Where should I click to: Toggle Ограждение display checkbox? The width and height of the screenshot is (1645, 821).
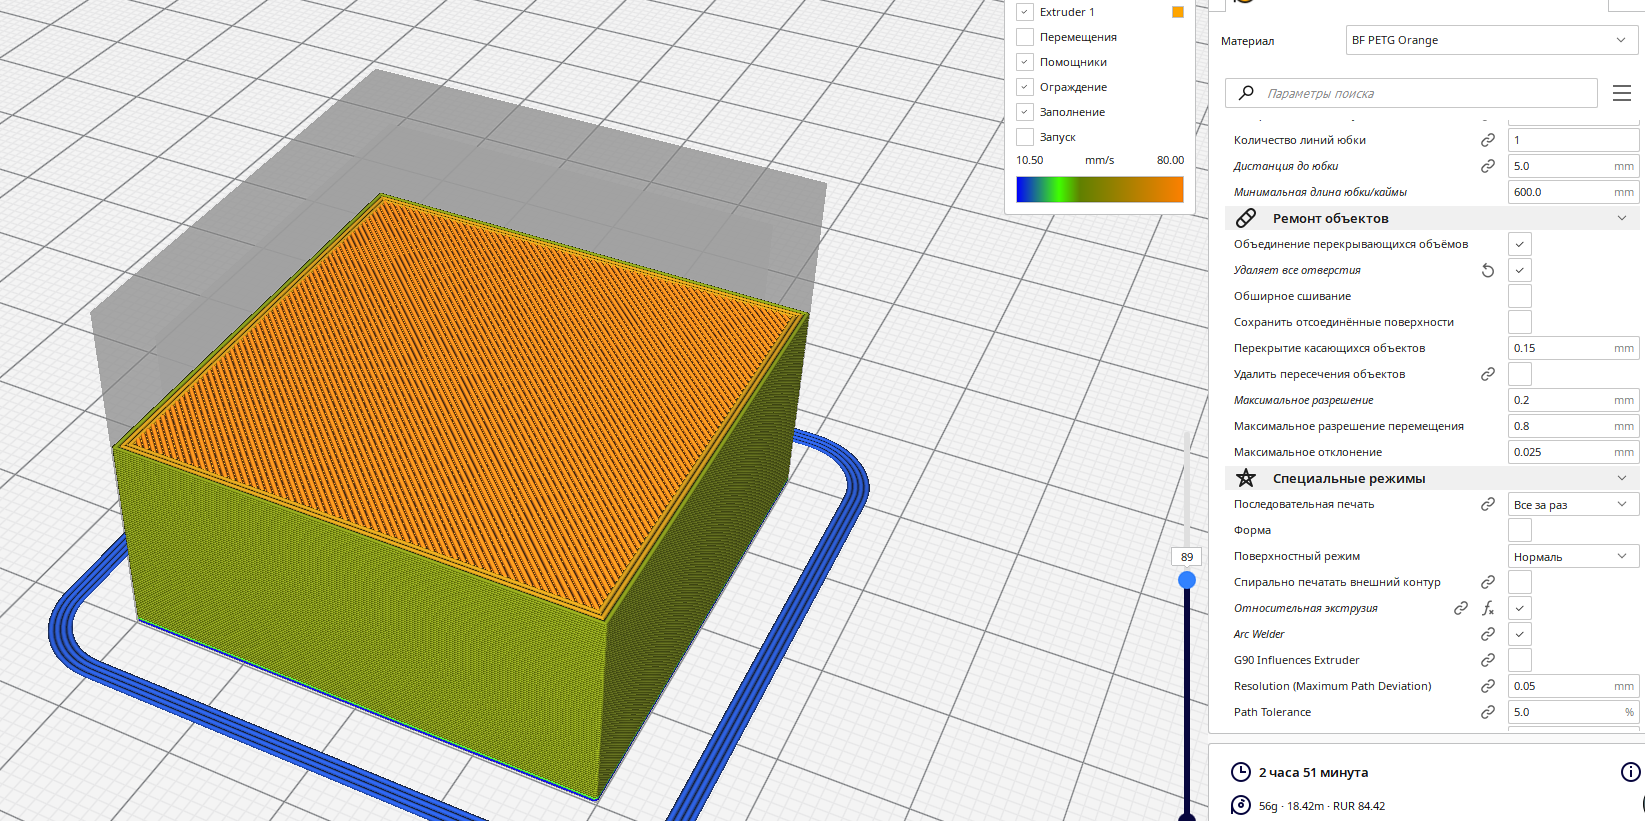pyautogui.click(x=1025, y=87)
